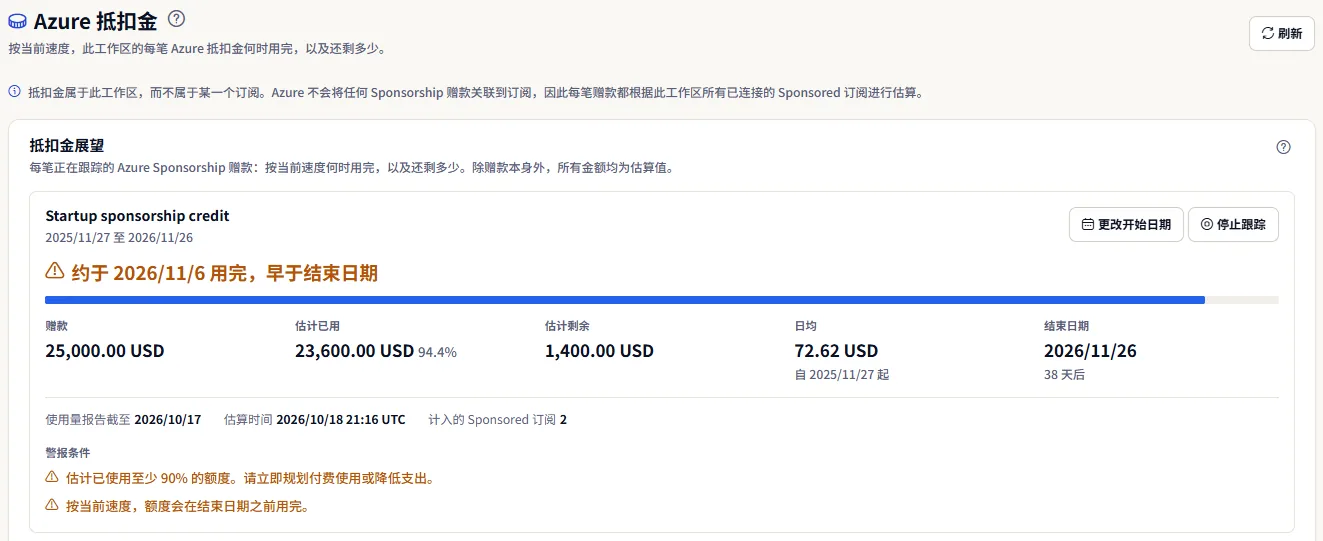Click the daily average 72.62 USD
Viewport: 1323px width, 541px height.
[x=836, y=351]
